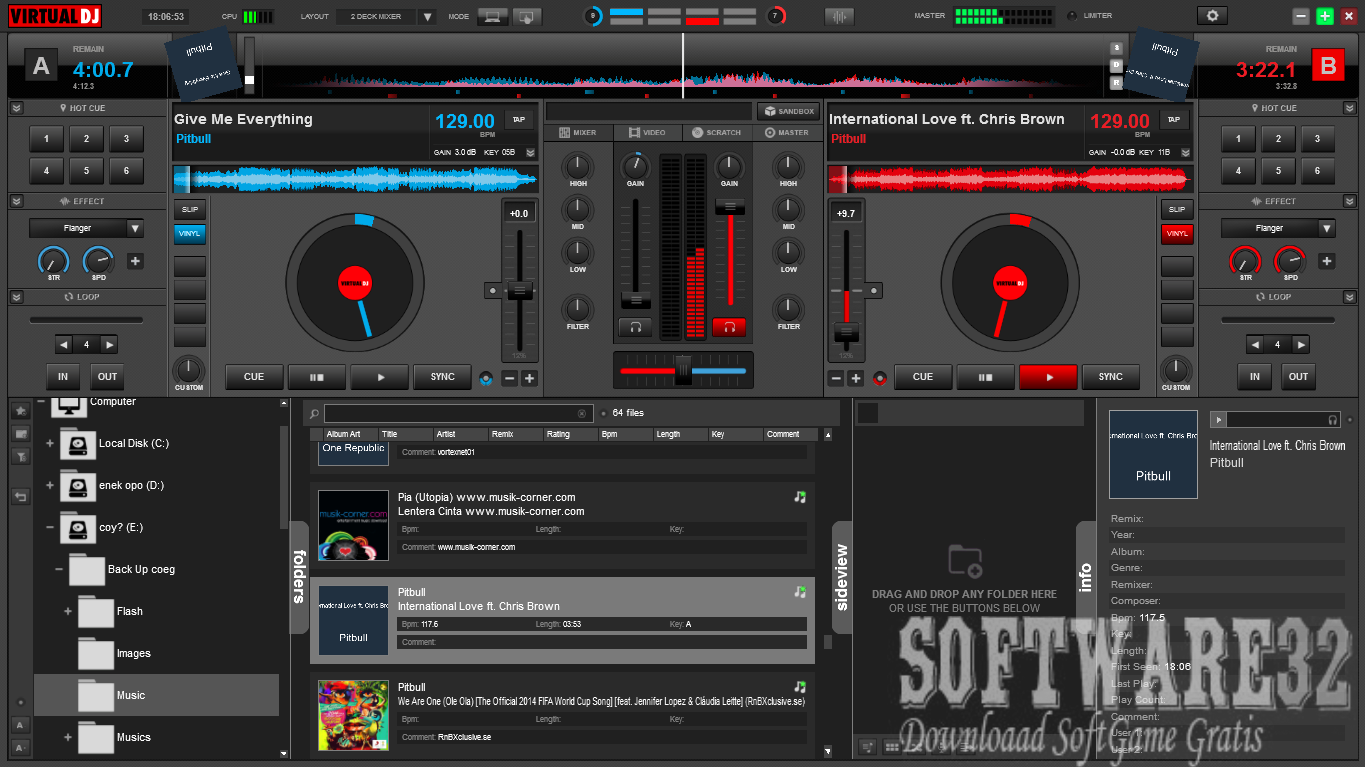Viewport: 1365px width, 767px height.
Task: Add an effect slot with deck A's plus
Action: [x=135, y=261]
